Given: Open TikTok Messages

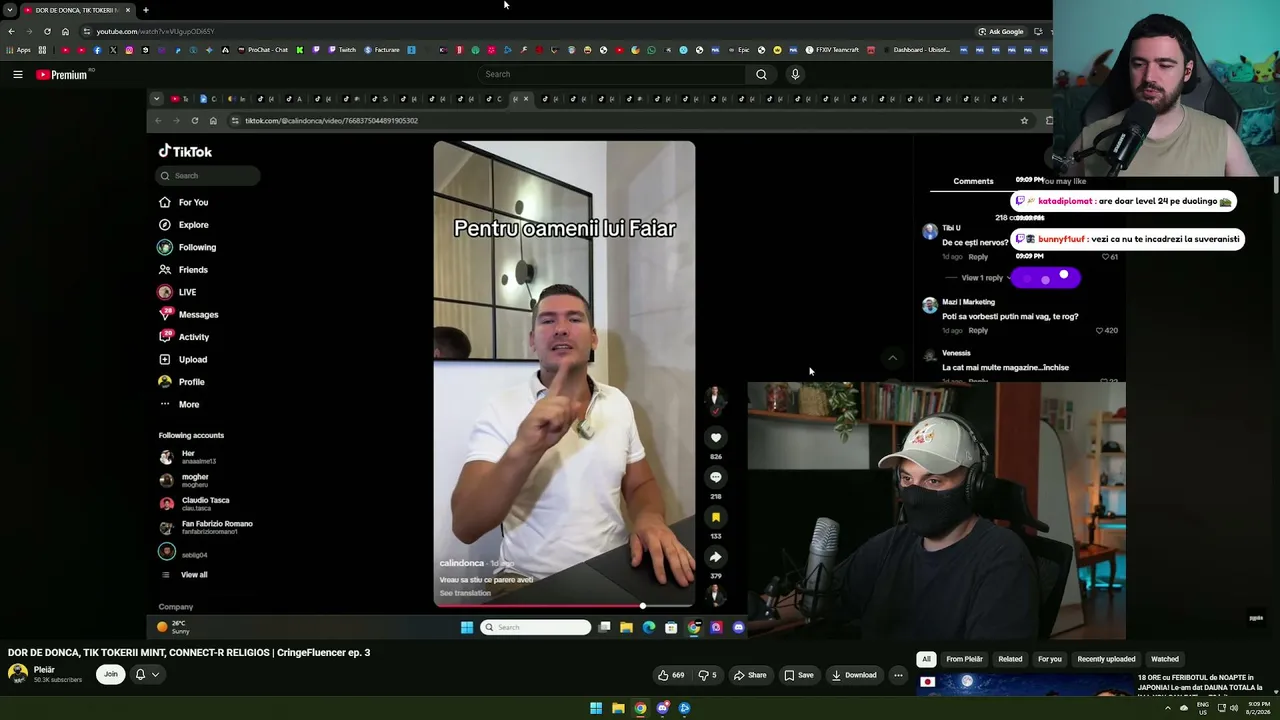Looking at the screenshot, I should coord(189,314).
